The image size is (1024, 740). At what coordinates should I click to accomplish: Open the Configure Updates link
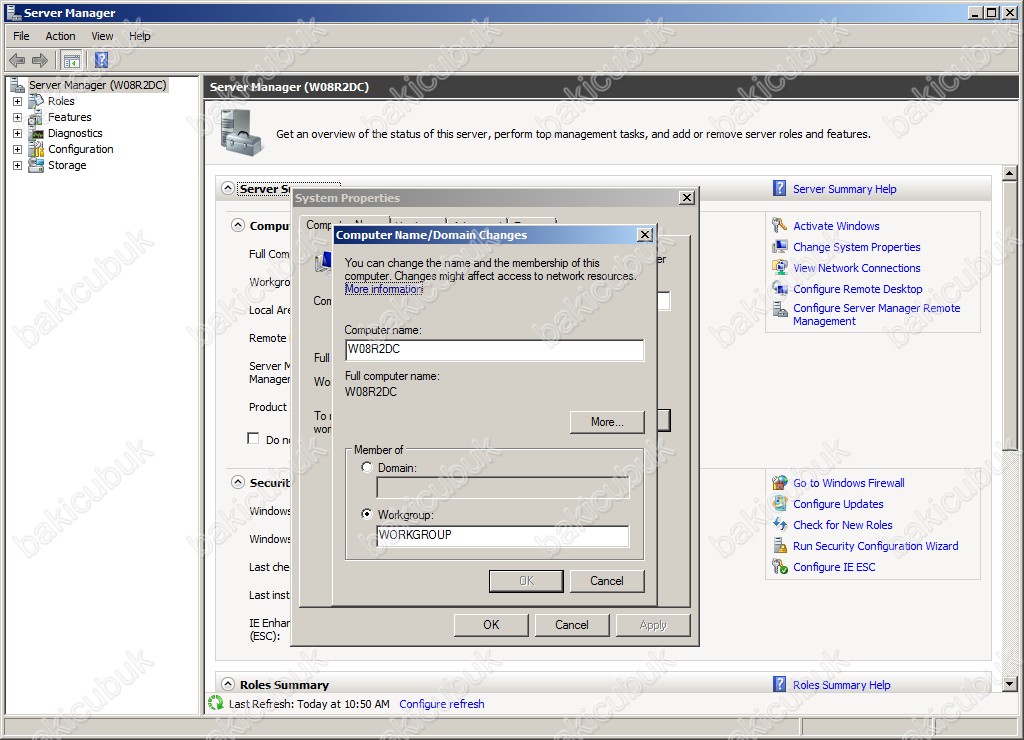pos(838,504)
